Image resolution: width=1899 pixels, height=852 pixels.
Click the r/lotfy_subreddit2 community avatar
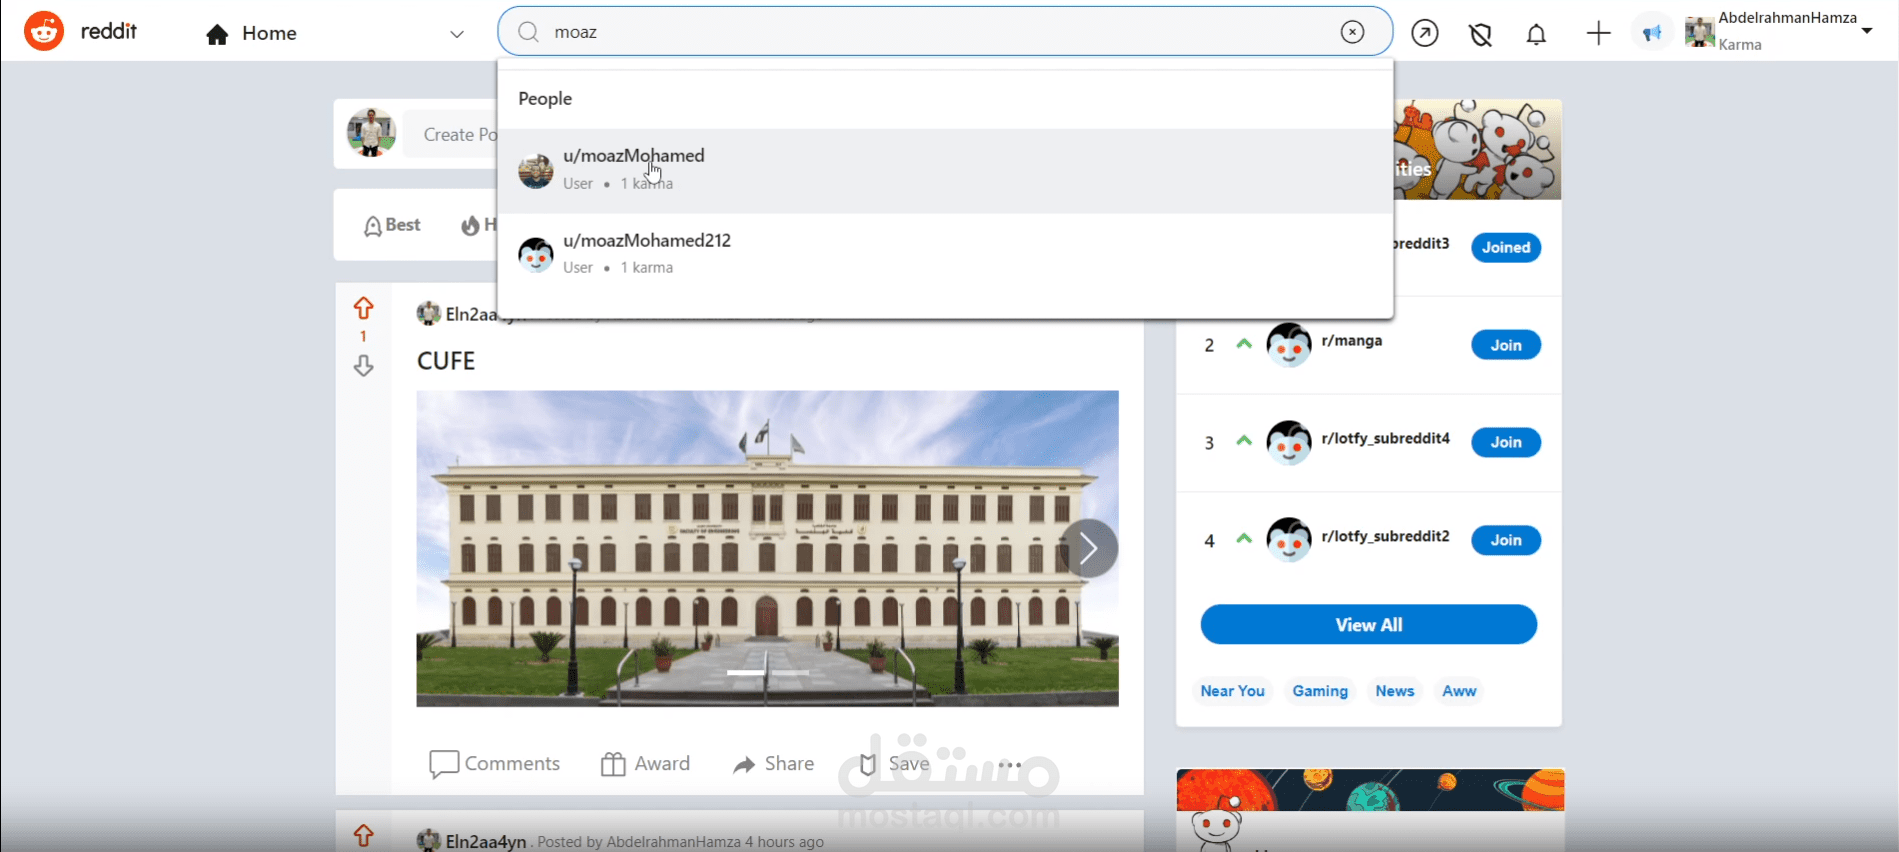coord(1289,540)
